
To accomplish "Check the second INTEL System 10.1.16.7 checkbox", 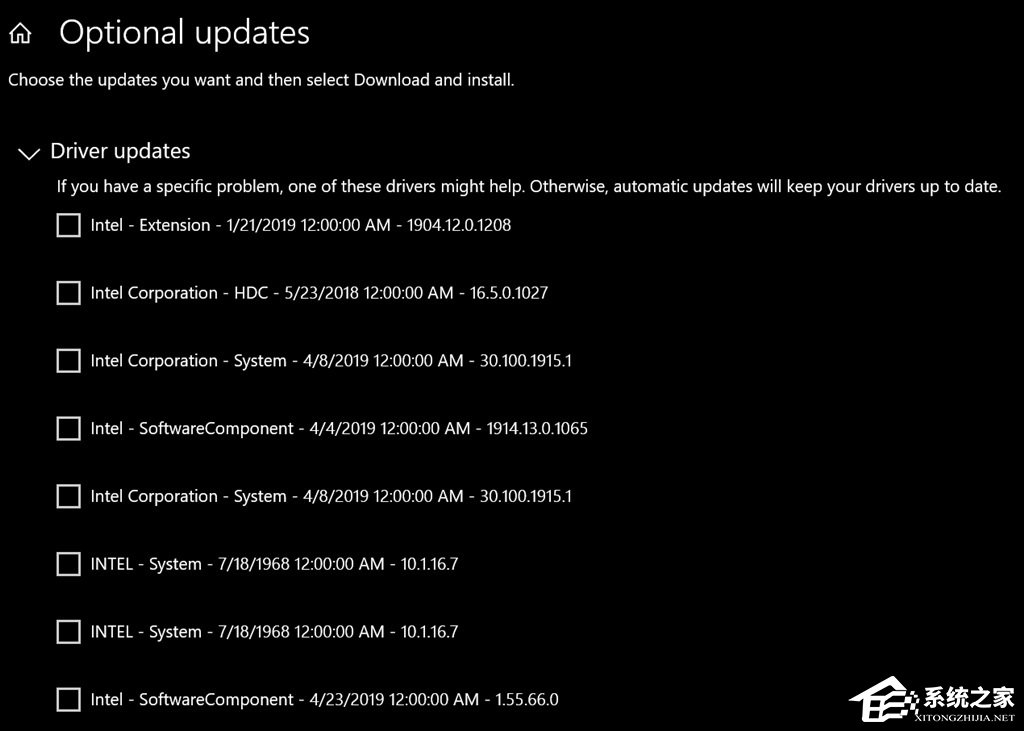I will point(68,632).
